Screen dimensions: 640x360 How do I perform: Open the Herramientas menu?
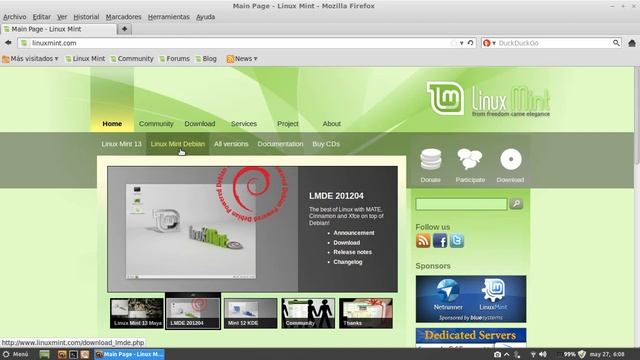[169, 17]
